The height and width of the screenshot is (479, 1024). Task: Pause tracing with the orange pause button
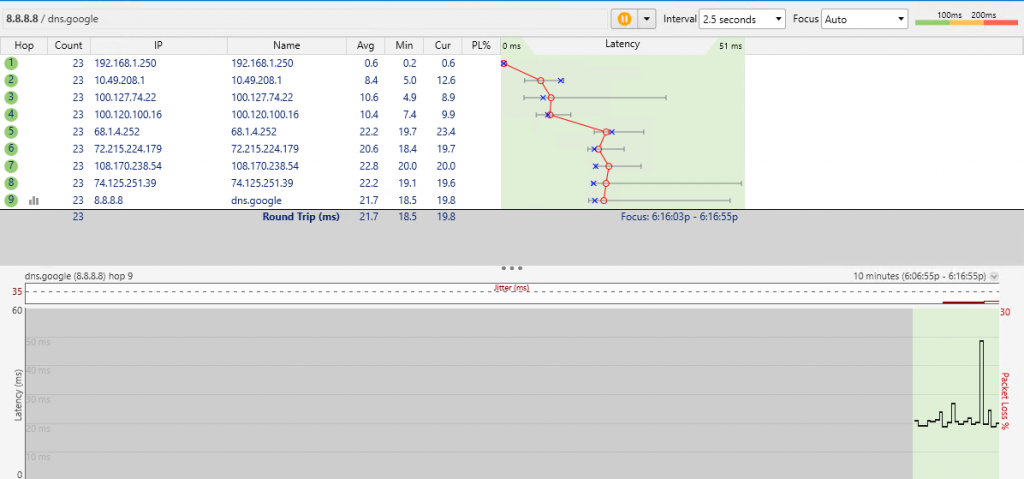[x=625, y=19]
